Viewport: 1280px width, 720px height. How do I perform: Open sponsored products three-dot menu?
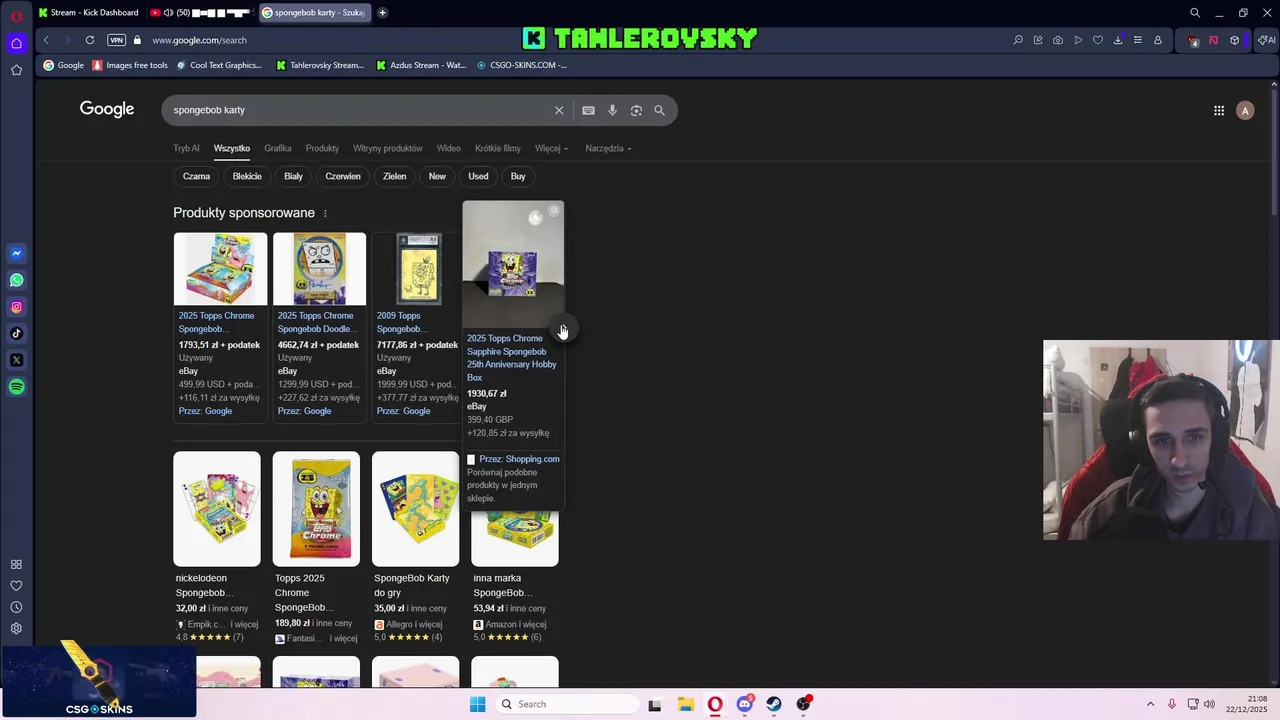[x=325, y=213]
